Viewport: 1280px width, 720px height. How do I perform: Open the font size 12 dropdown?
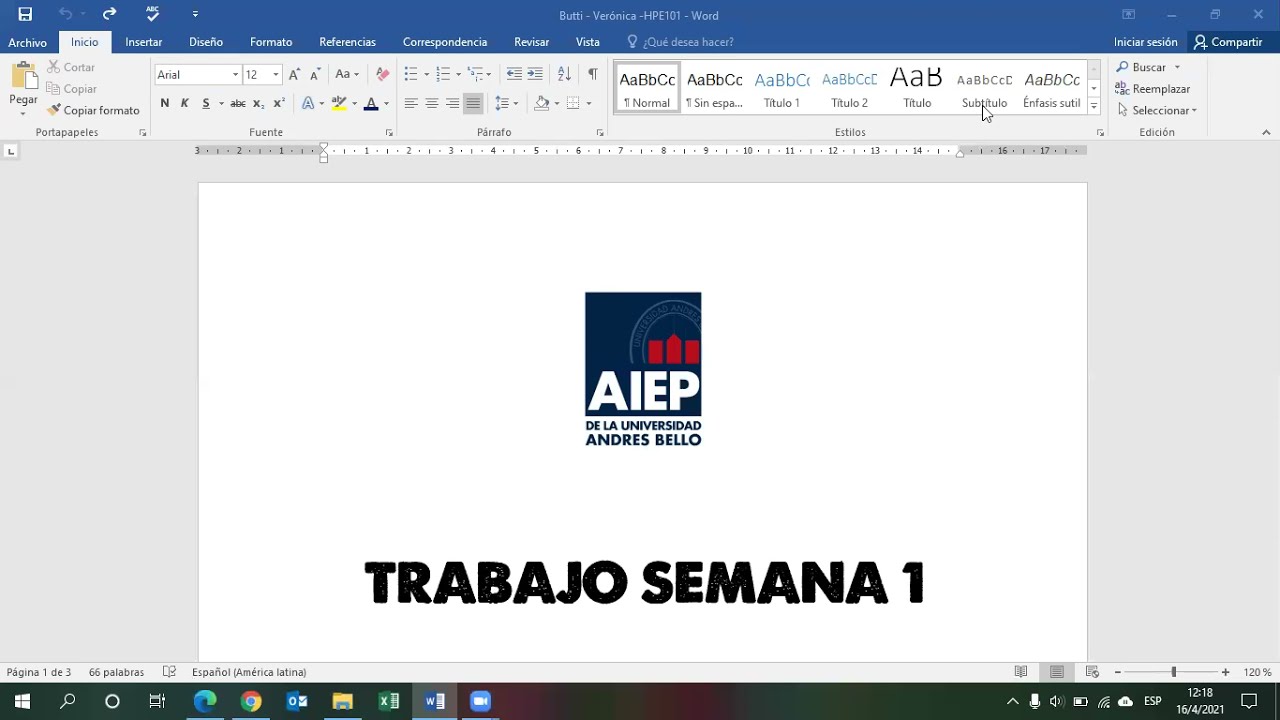pos(275,75)
